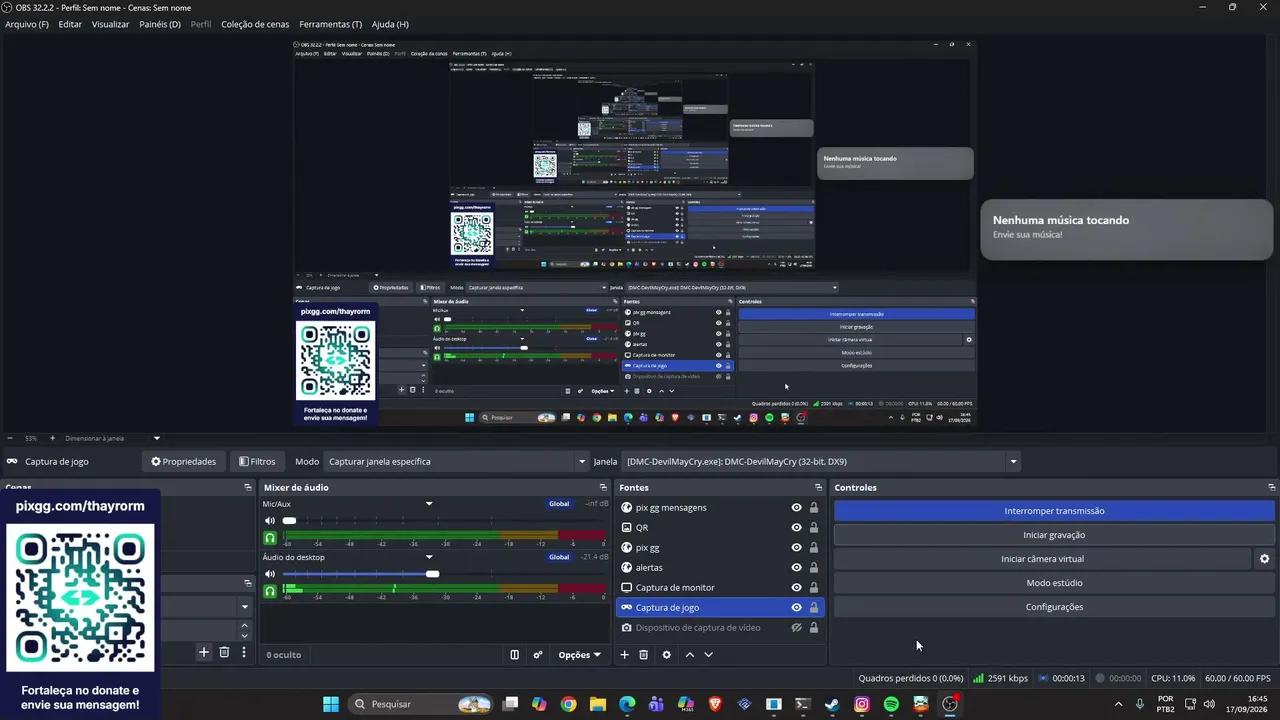Click the gamepad icon of Captura de jogo row
This screenshot has width=1280, height=720.
[627, 608]
